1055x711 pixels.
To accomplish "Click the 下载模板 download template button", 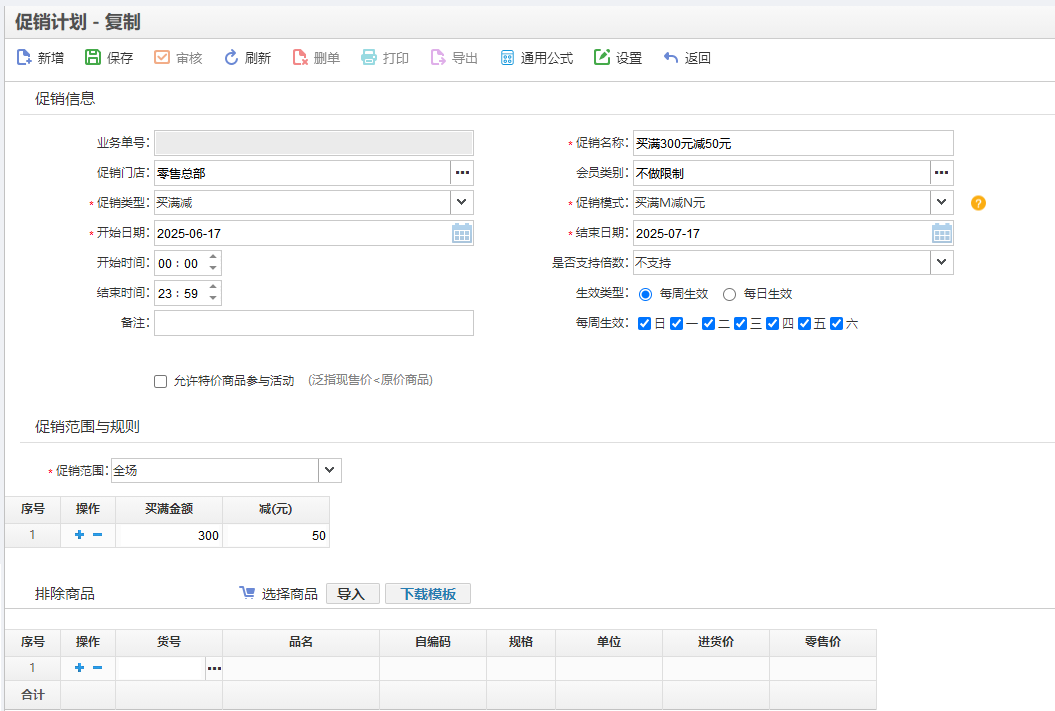I will [428, 593].
